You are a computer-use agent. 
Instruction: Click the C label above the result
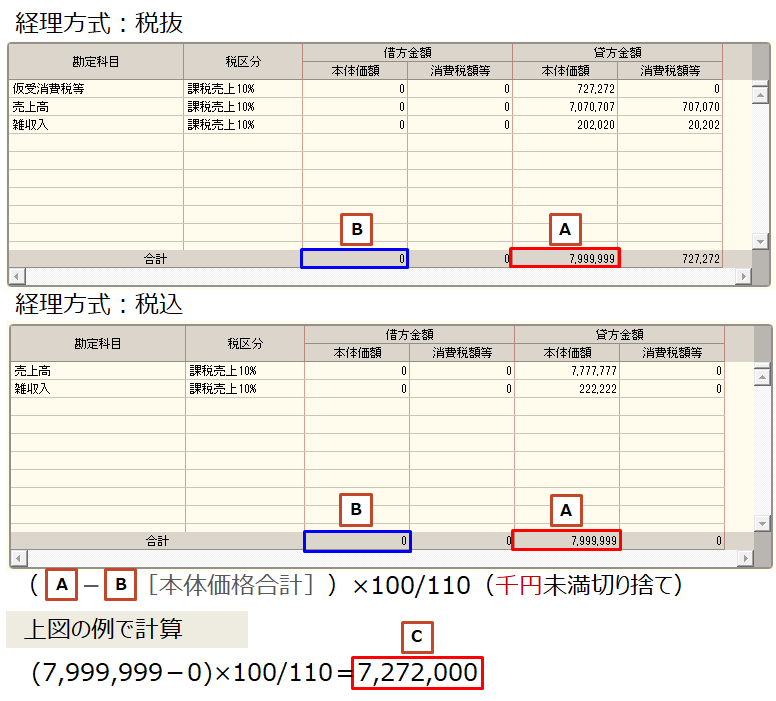point(417,636)
